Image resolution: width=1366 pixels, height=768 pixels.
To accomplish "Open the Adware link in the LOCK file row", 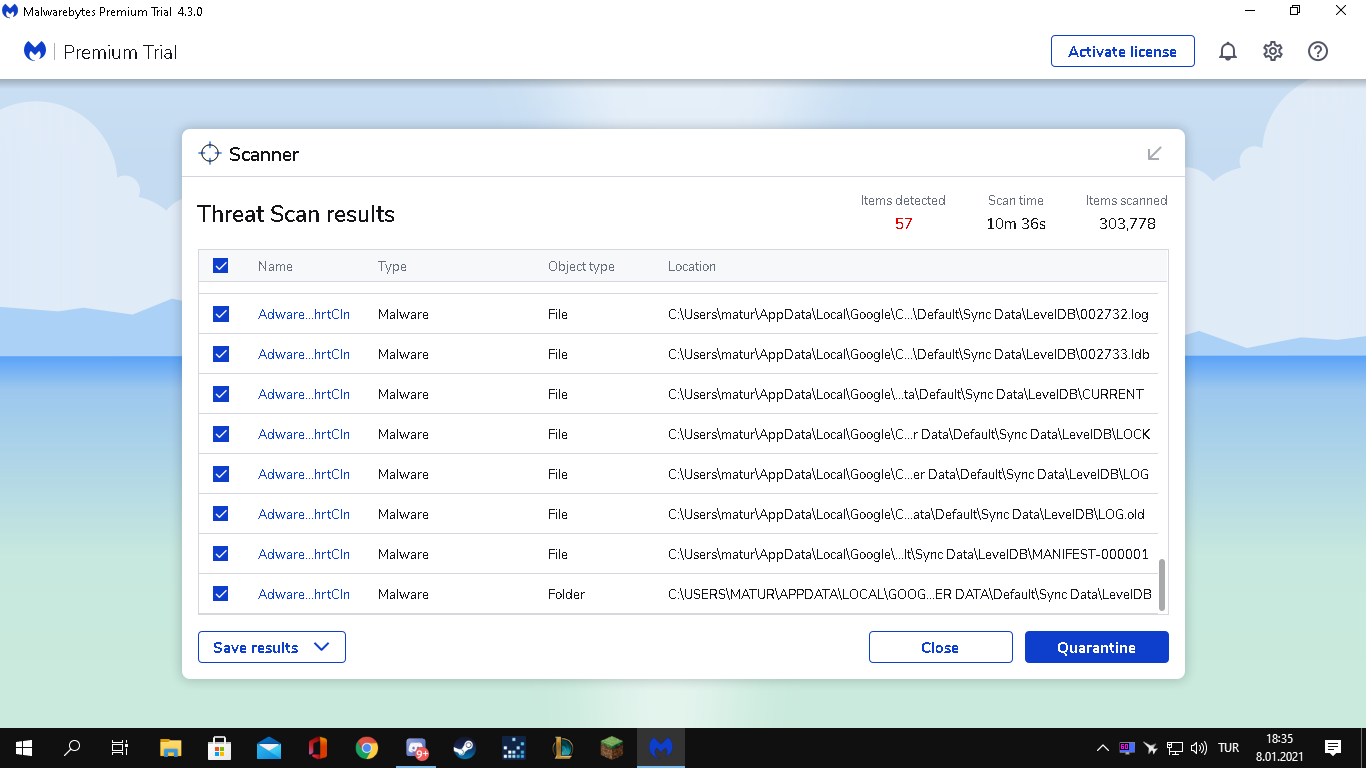I will (x=304, y=434).
